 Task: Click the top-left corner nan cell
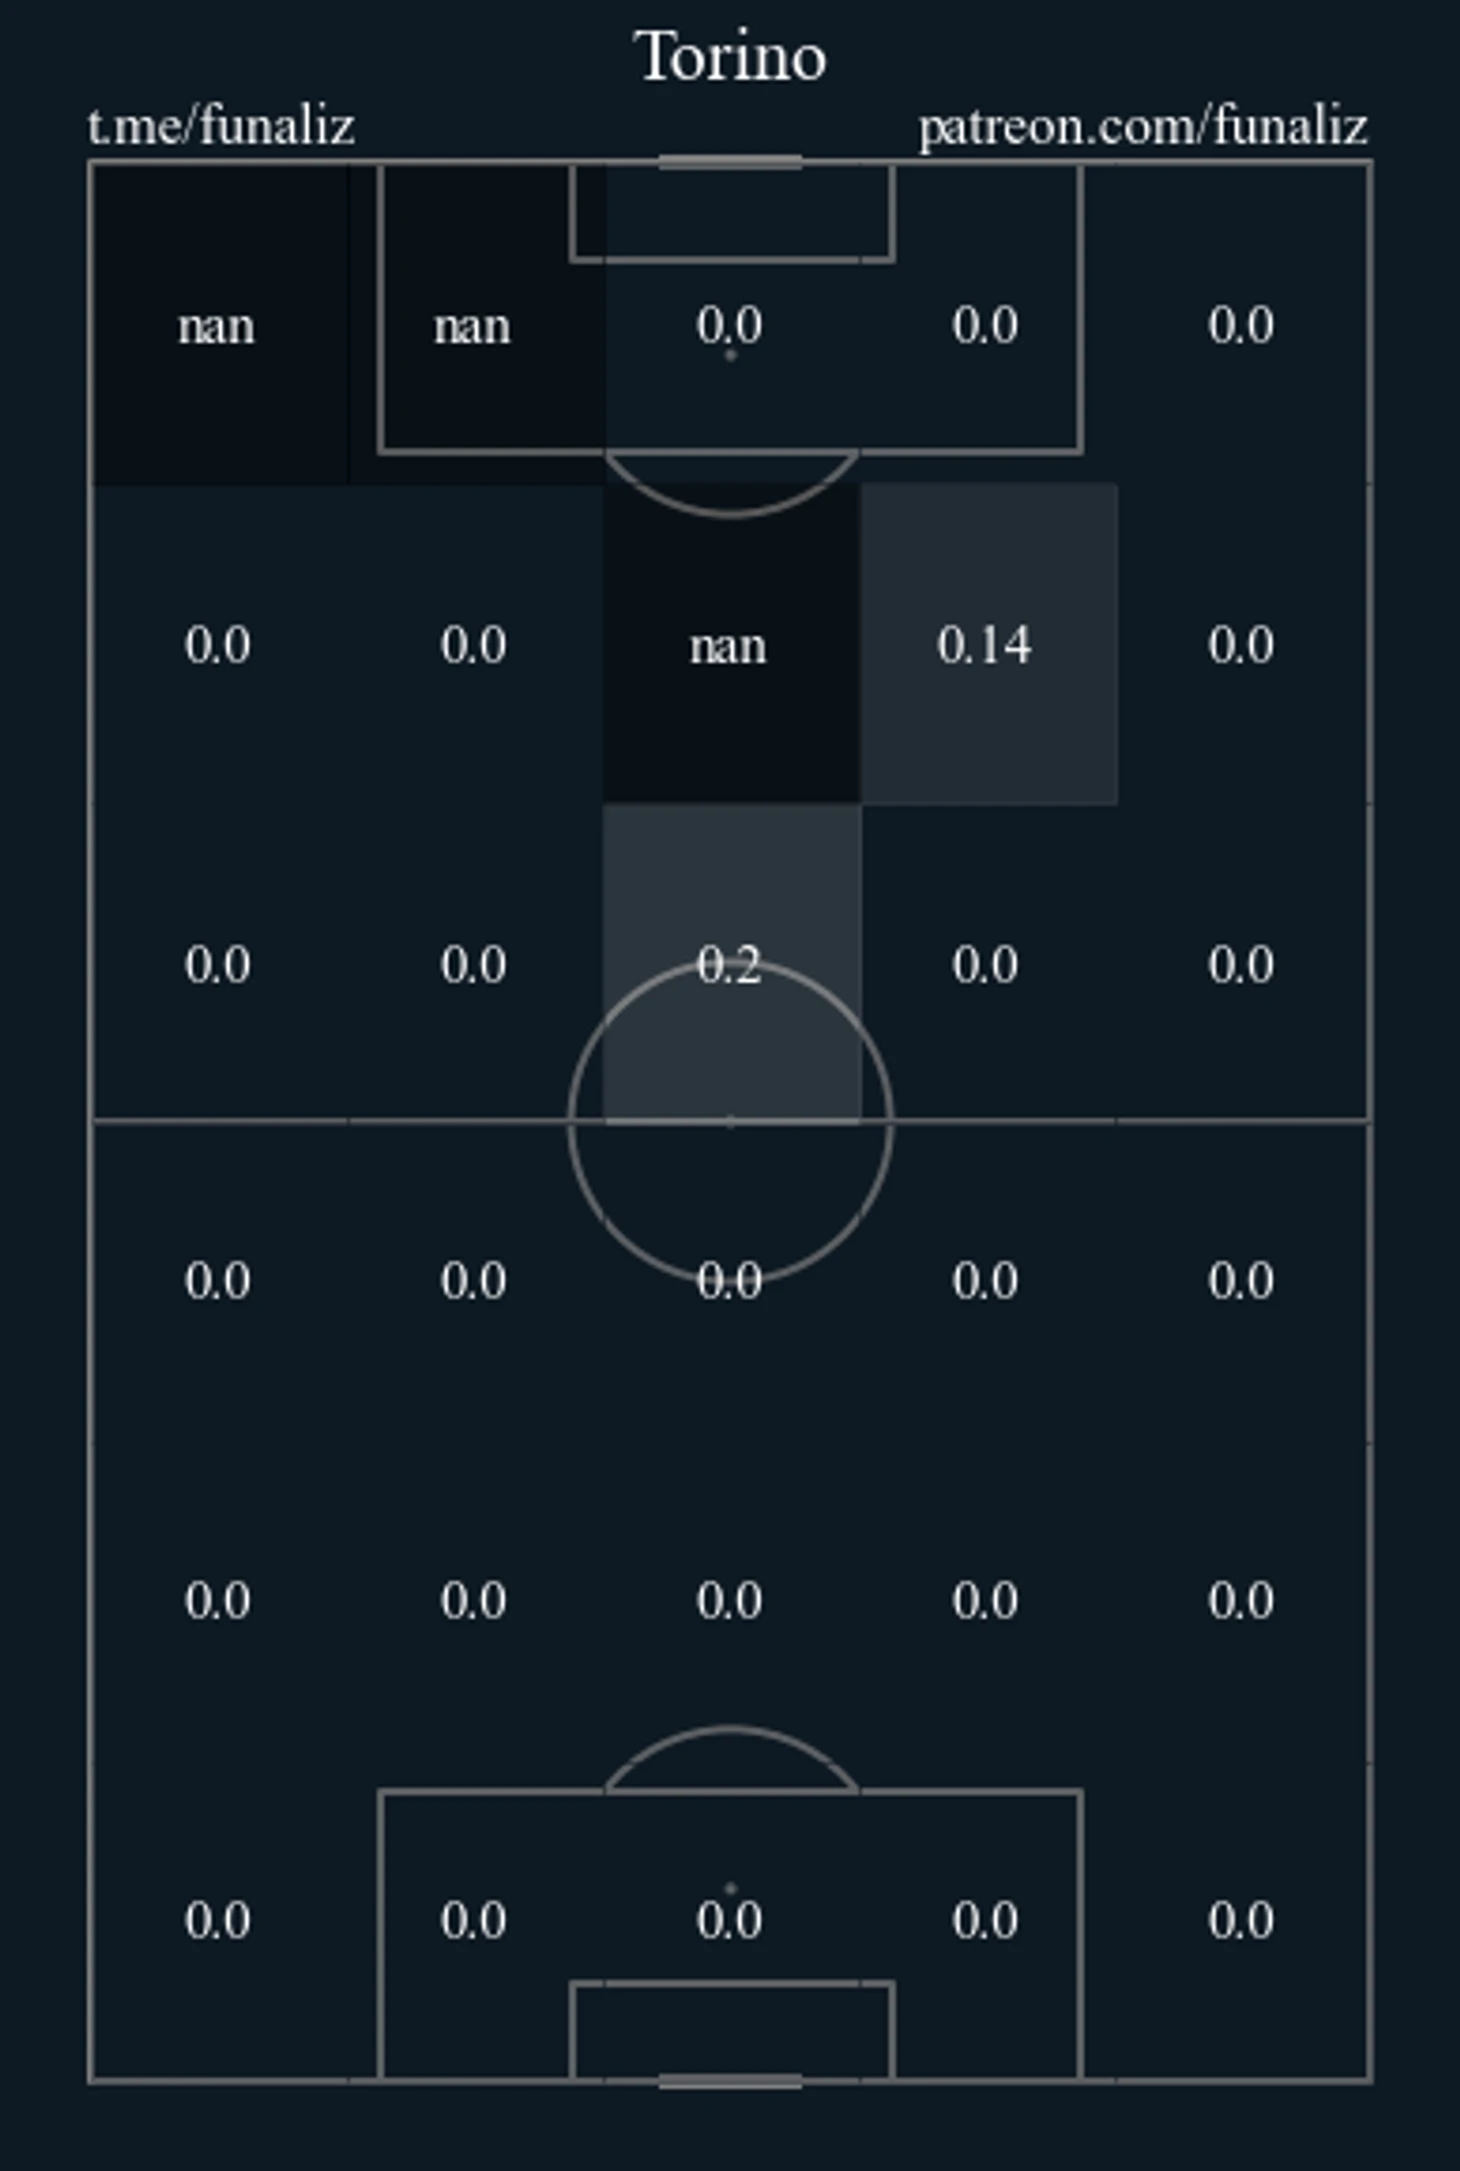pos(219,325)
